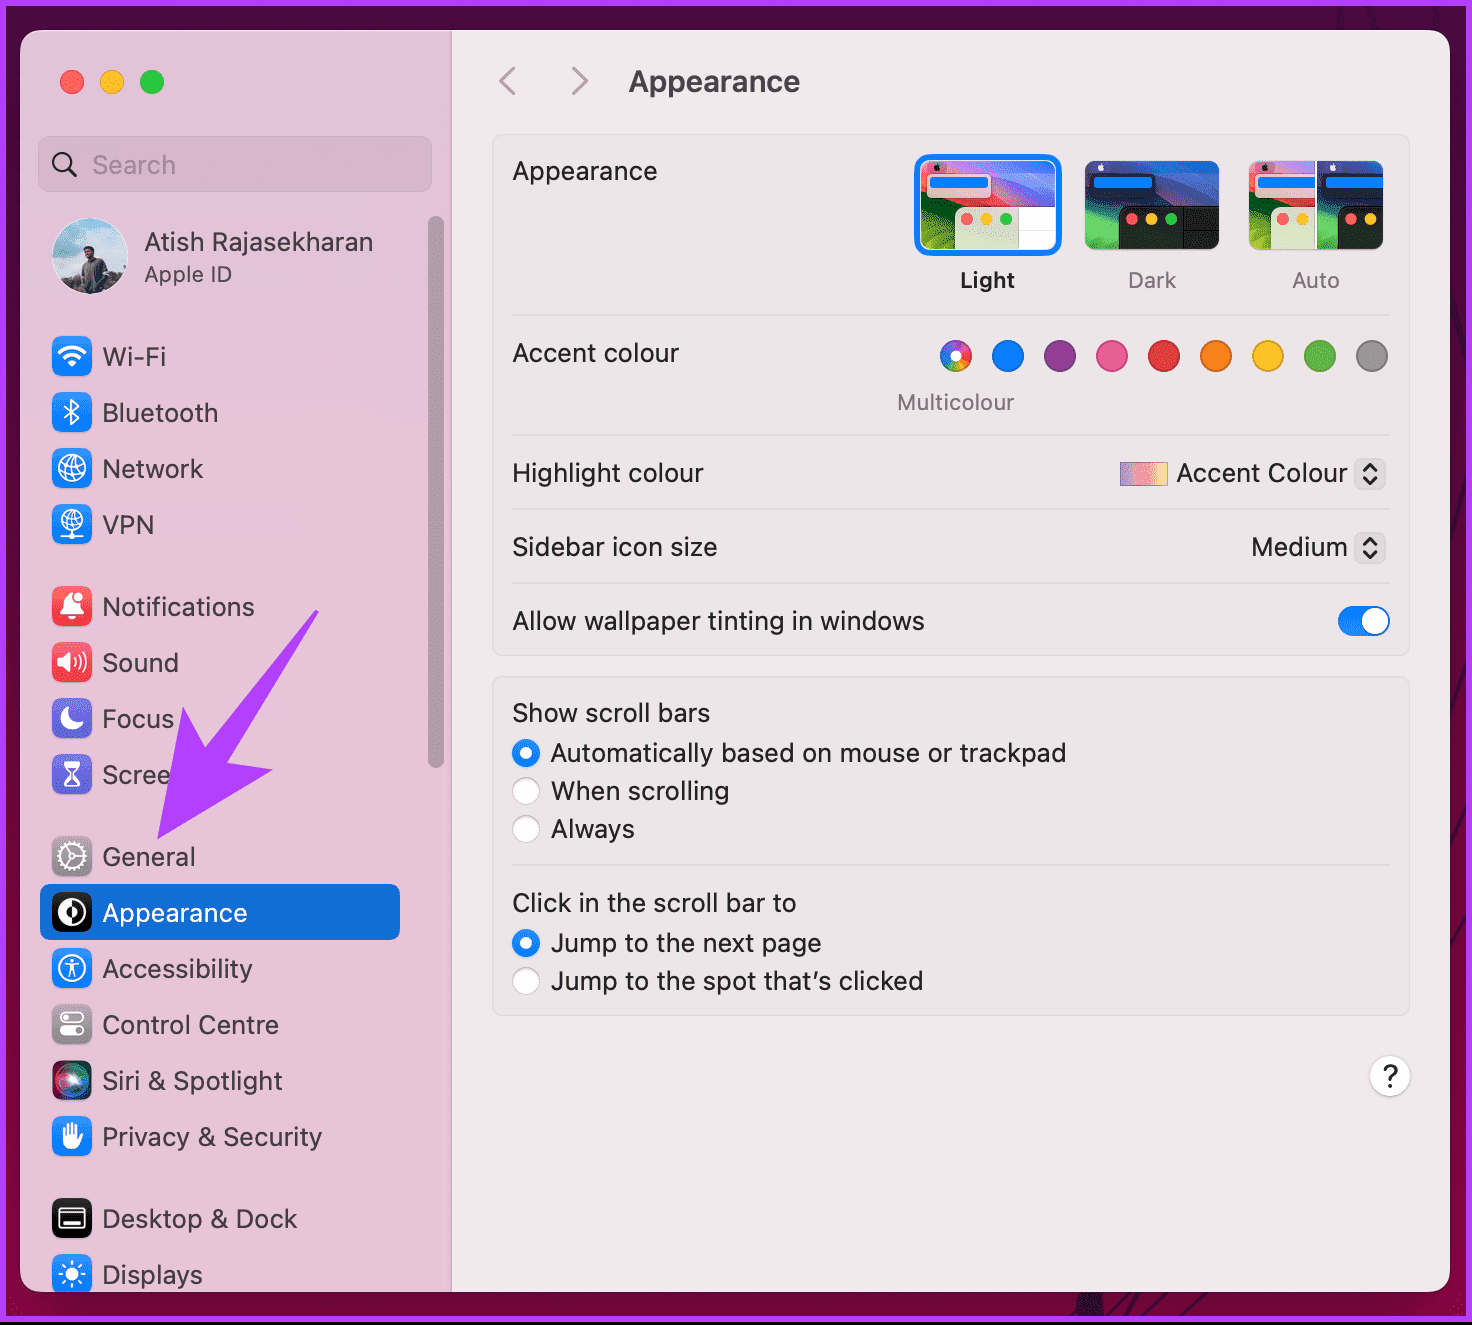This screenshot has width=1472, height=1325.
Task: Go back with left chevron
Action: point(508,81)
